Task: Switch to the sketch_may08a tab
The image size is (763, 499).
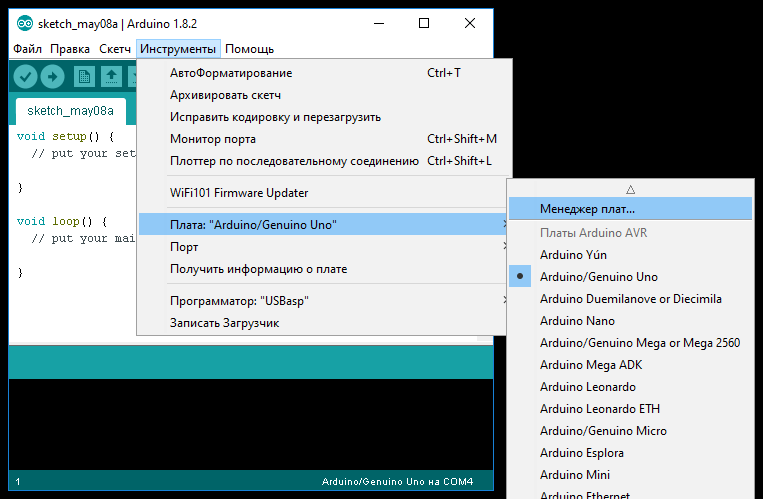Action: click(x=71, y=111)
